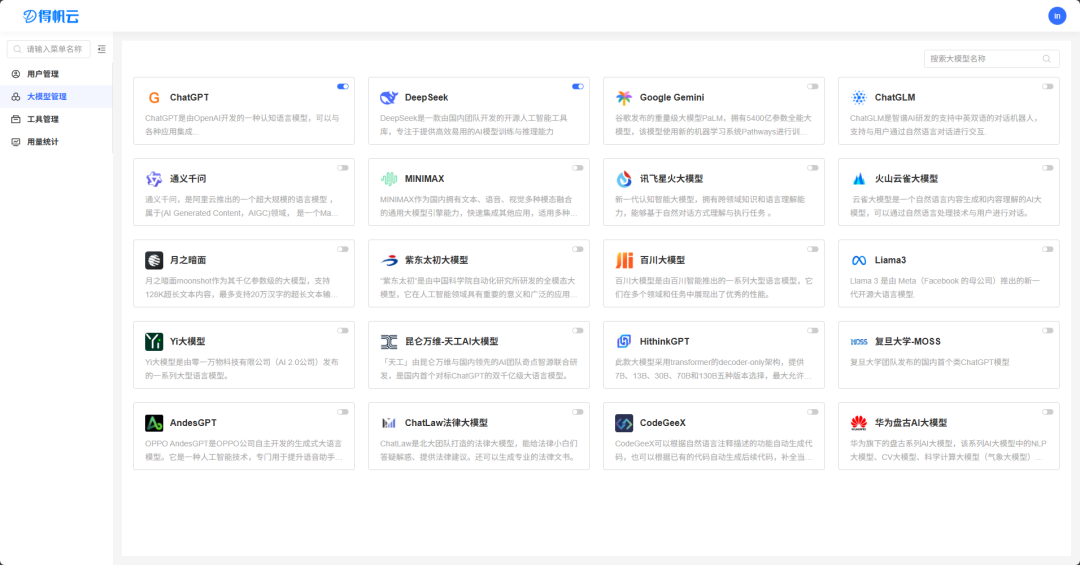The height and width of the screenshot is (565, 1080).
Task: Click the DeepSeek card title
Action: point(426,98)
